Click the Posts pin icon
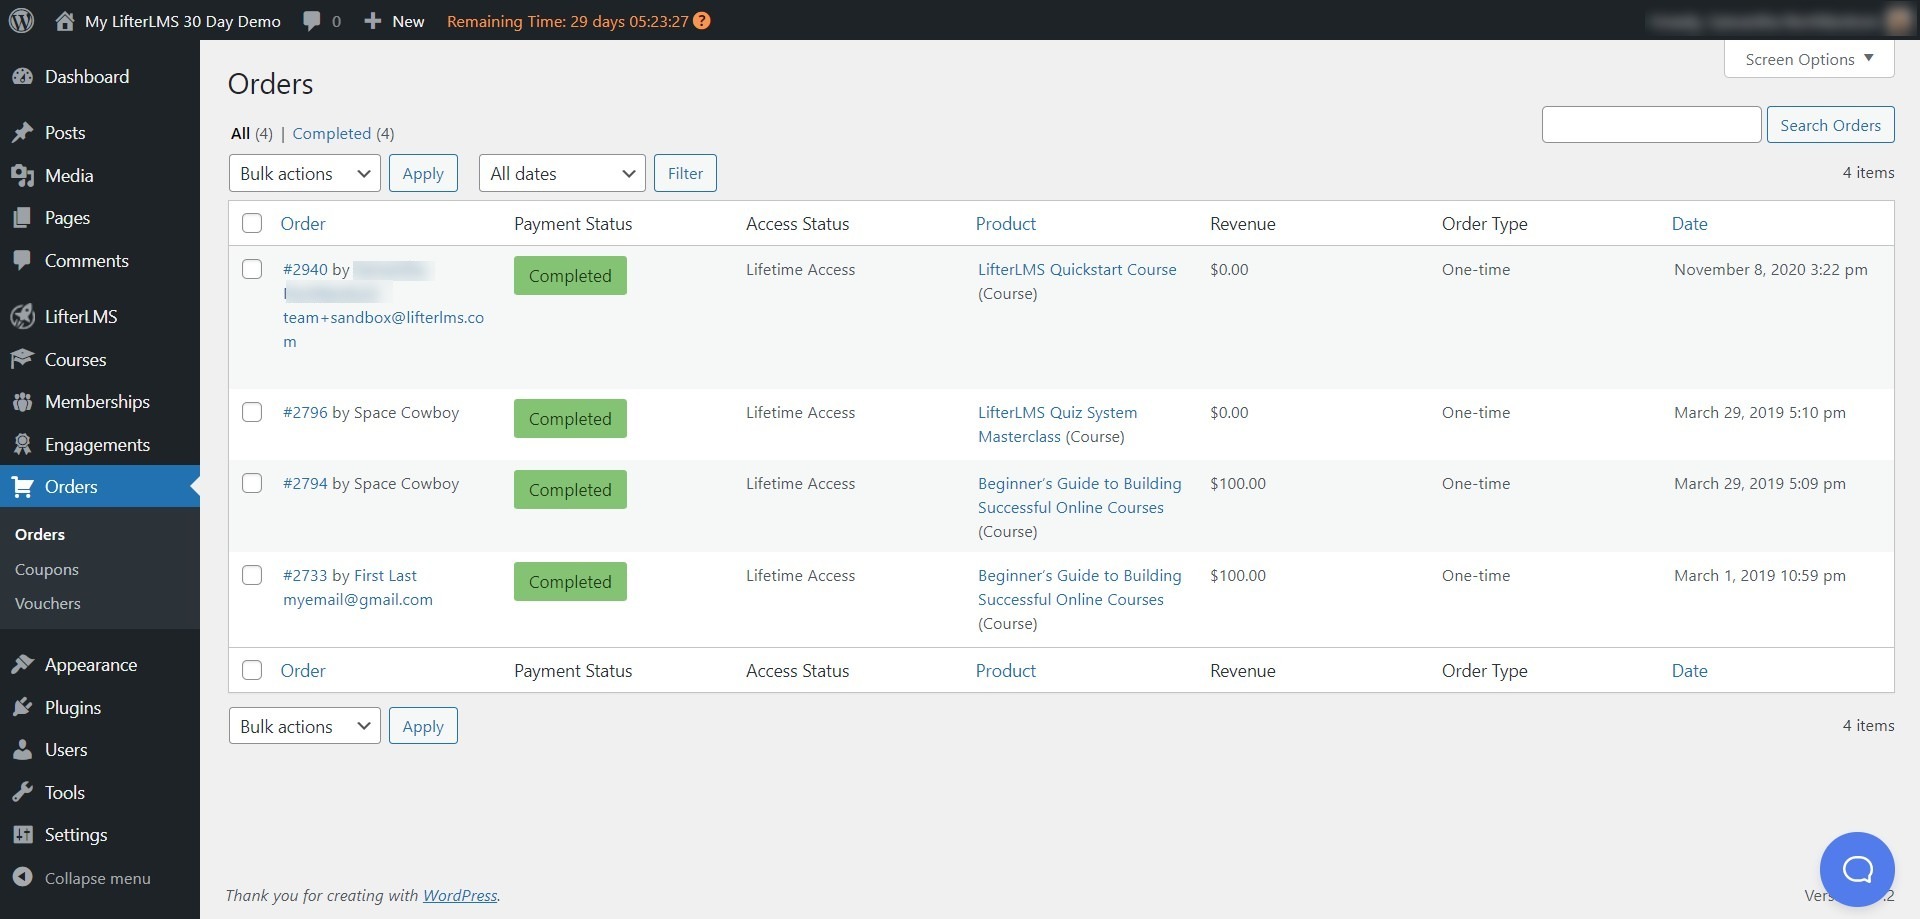This screenshot has width=1920, height=919. point(22,133)
